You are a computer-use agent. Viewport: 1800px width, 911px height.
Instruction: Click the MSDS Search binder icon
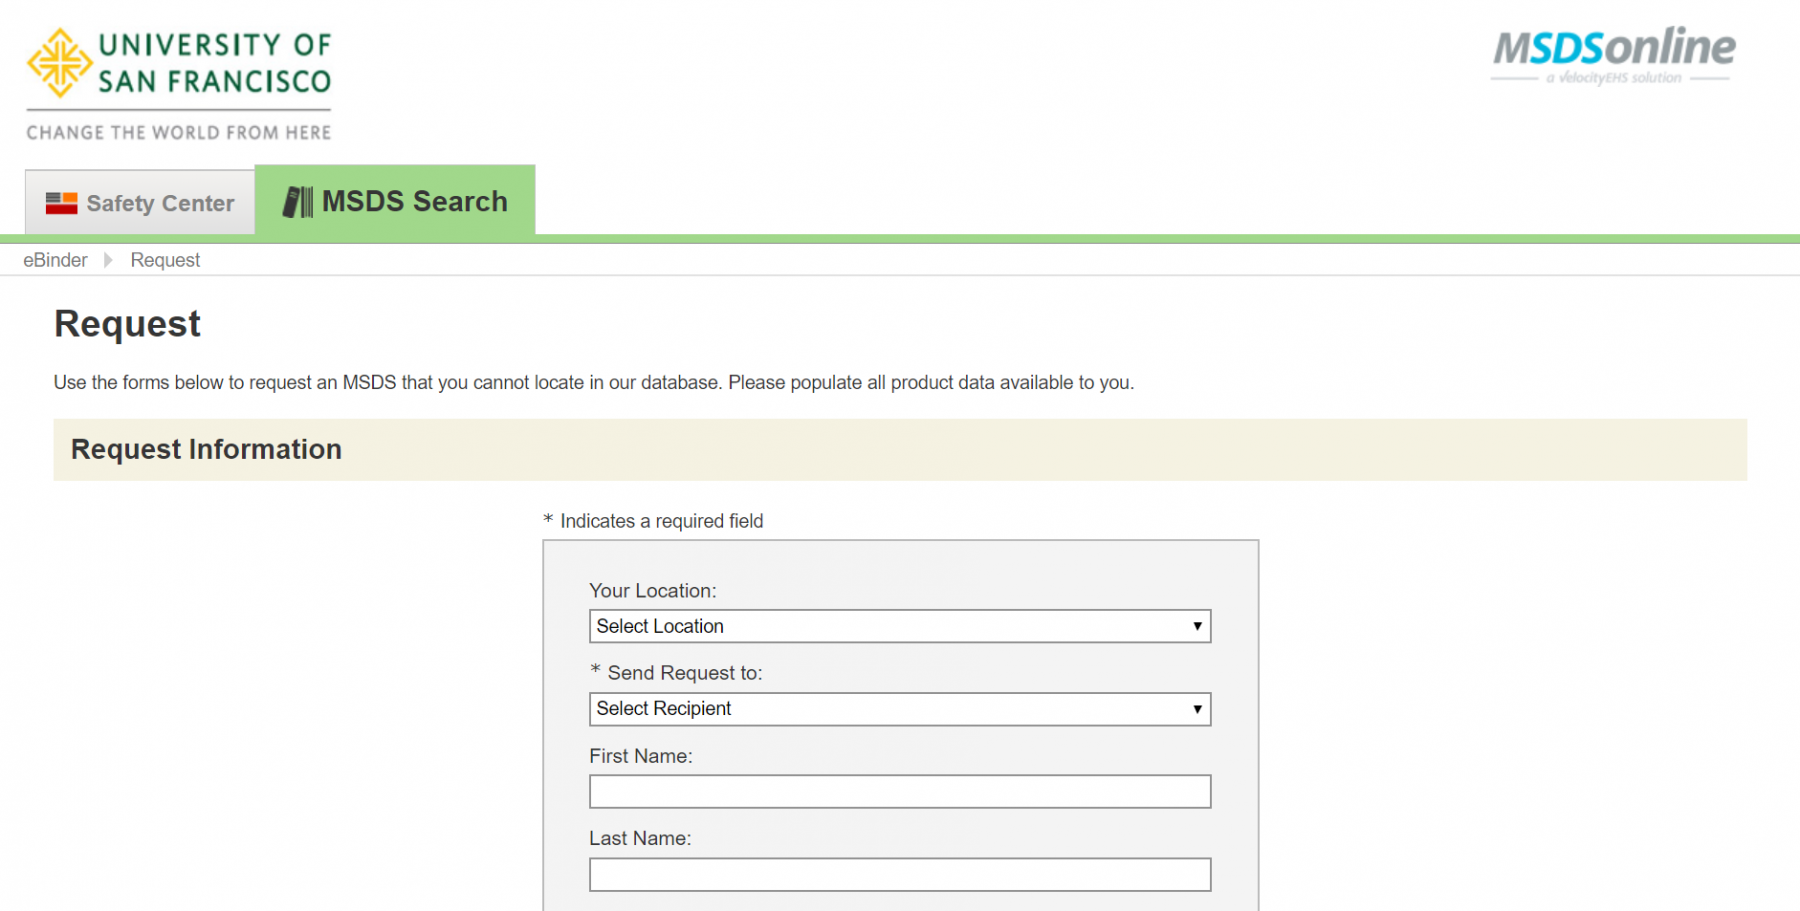(x=297, y=202)
